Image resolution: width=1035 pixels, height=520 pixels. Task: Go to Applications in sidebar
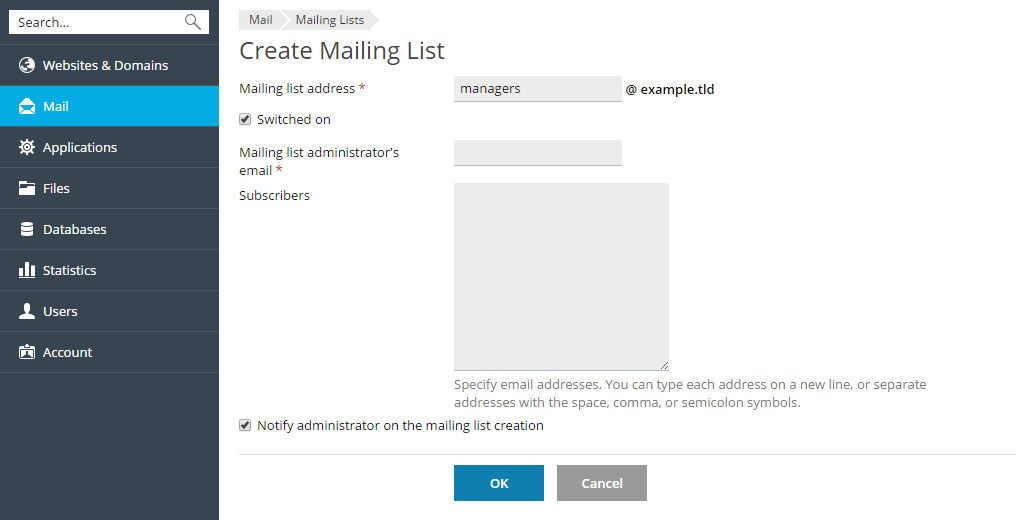(x=80, y=147)
